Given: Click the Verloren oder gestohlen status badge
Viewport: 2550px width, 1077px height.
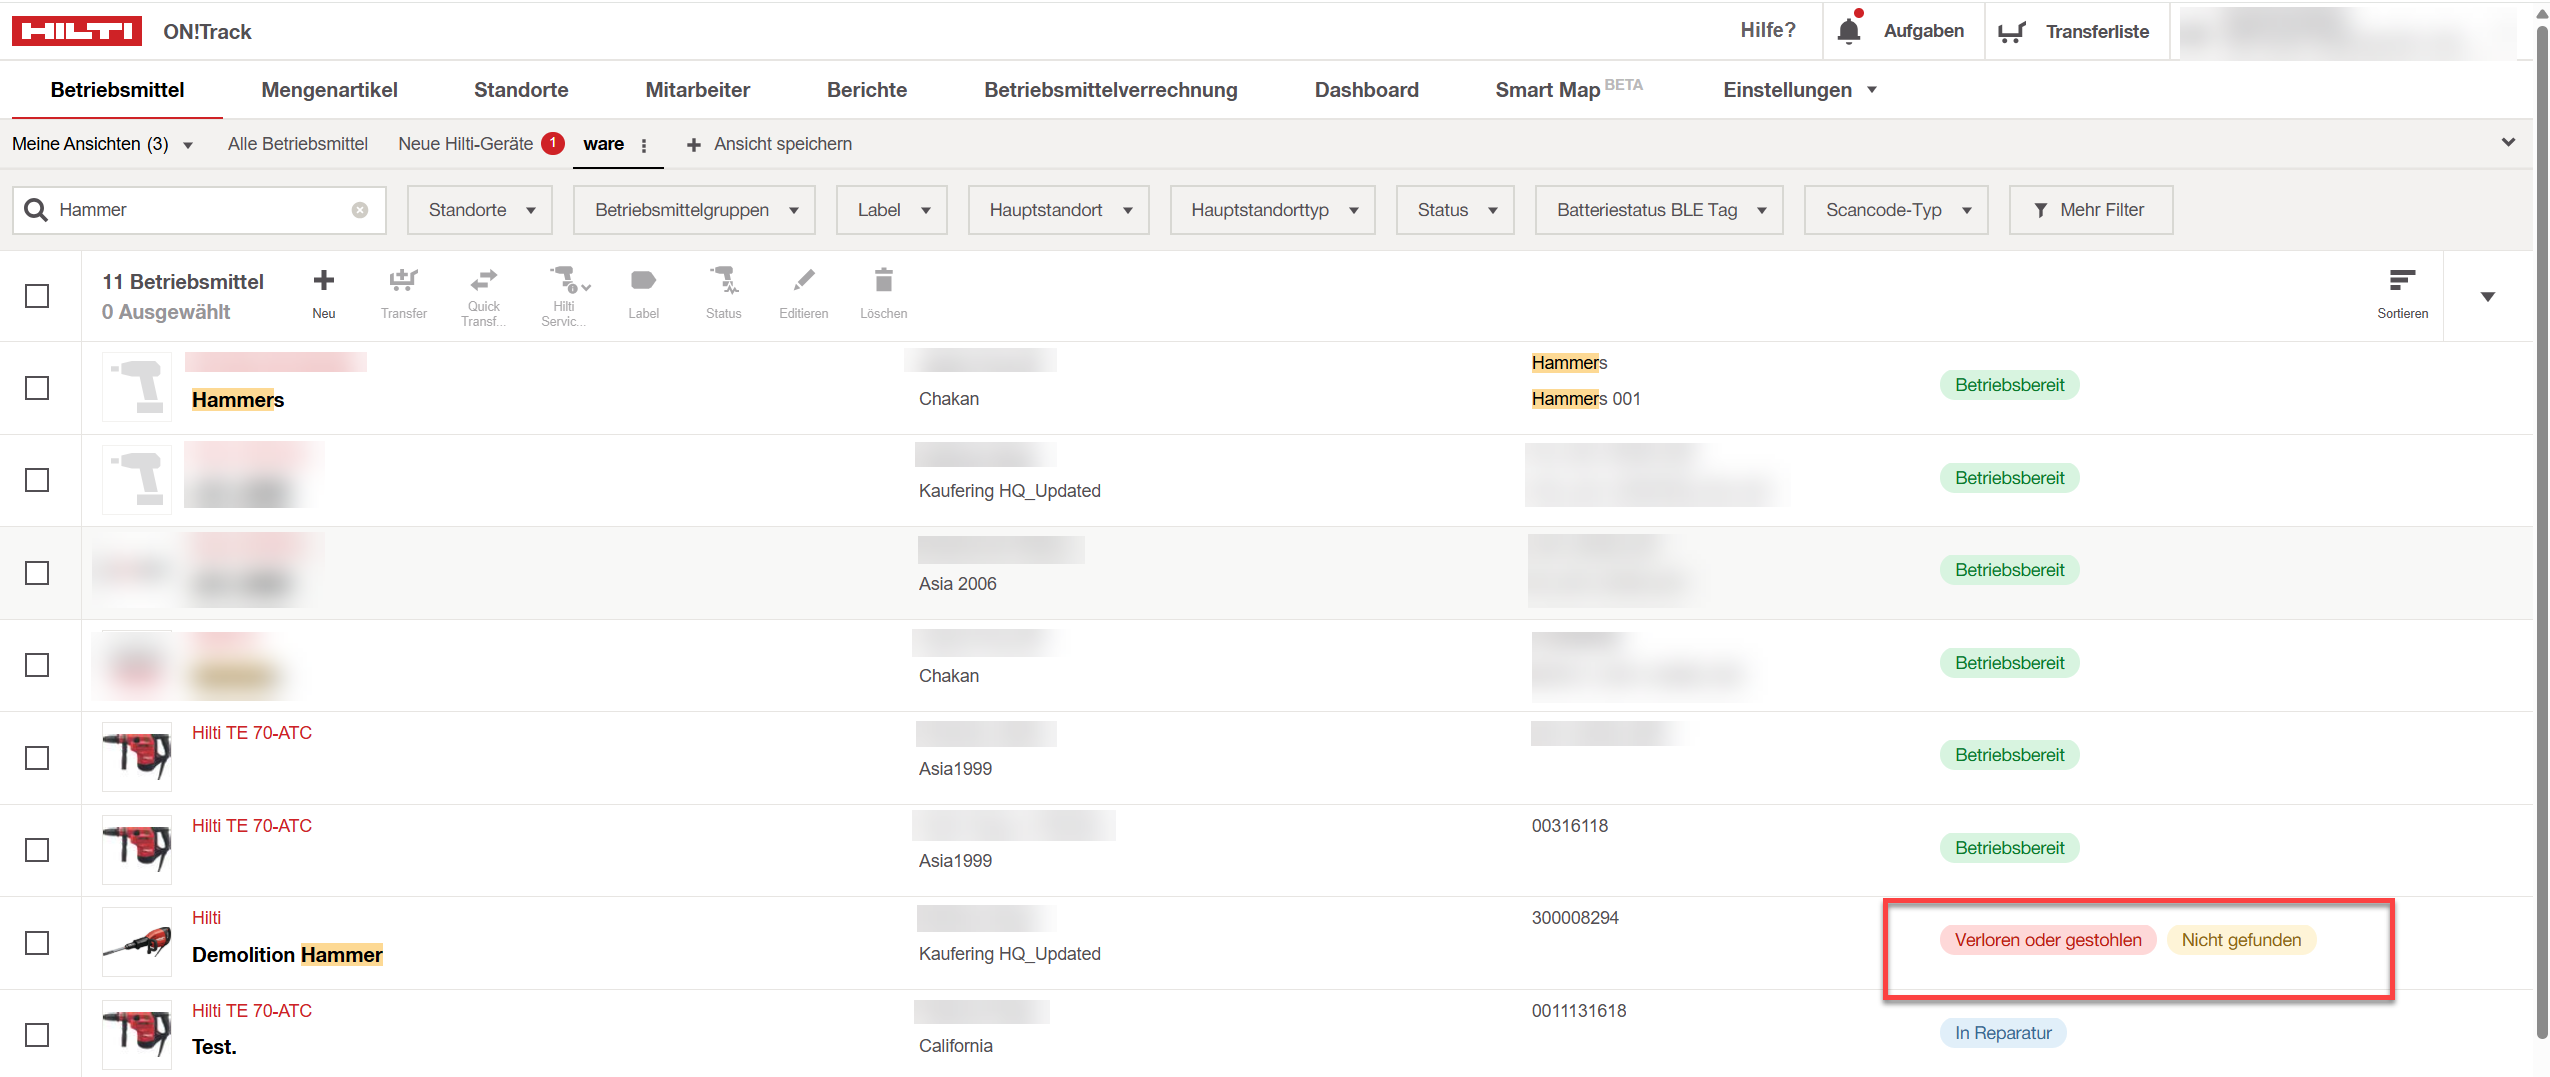Looking at the screenshot, I should pos(2048,940).
